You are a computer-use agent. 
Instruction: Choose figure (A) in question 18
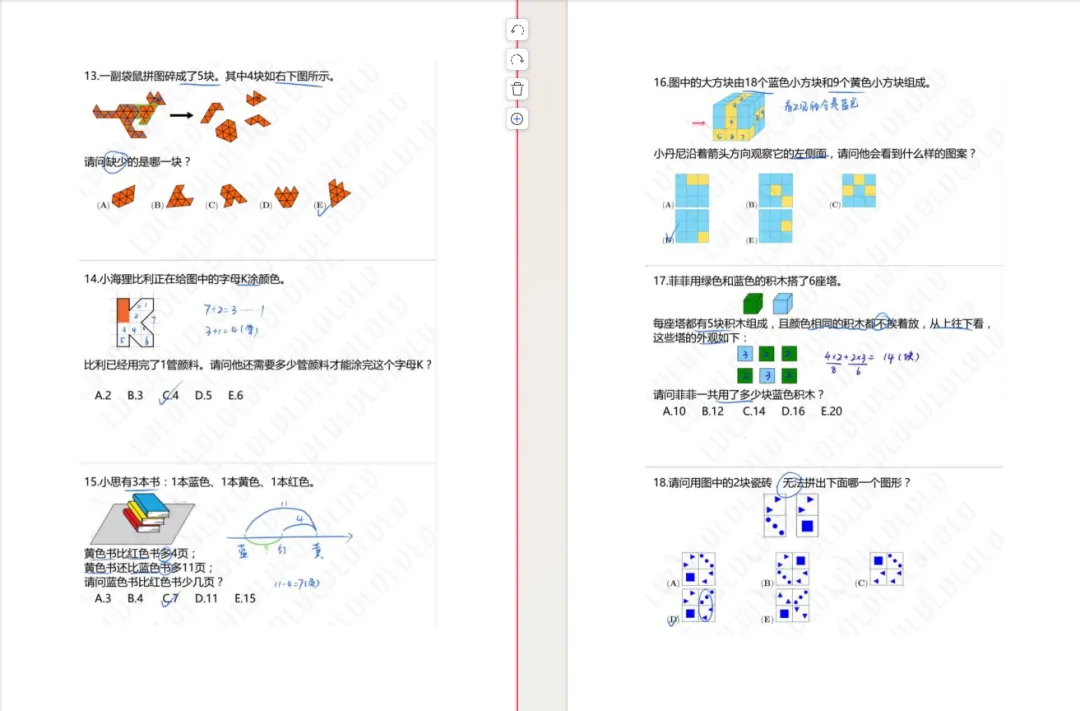pyautogui.click(x=698, y=569)
